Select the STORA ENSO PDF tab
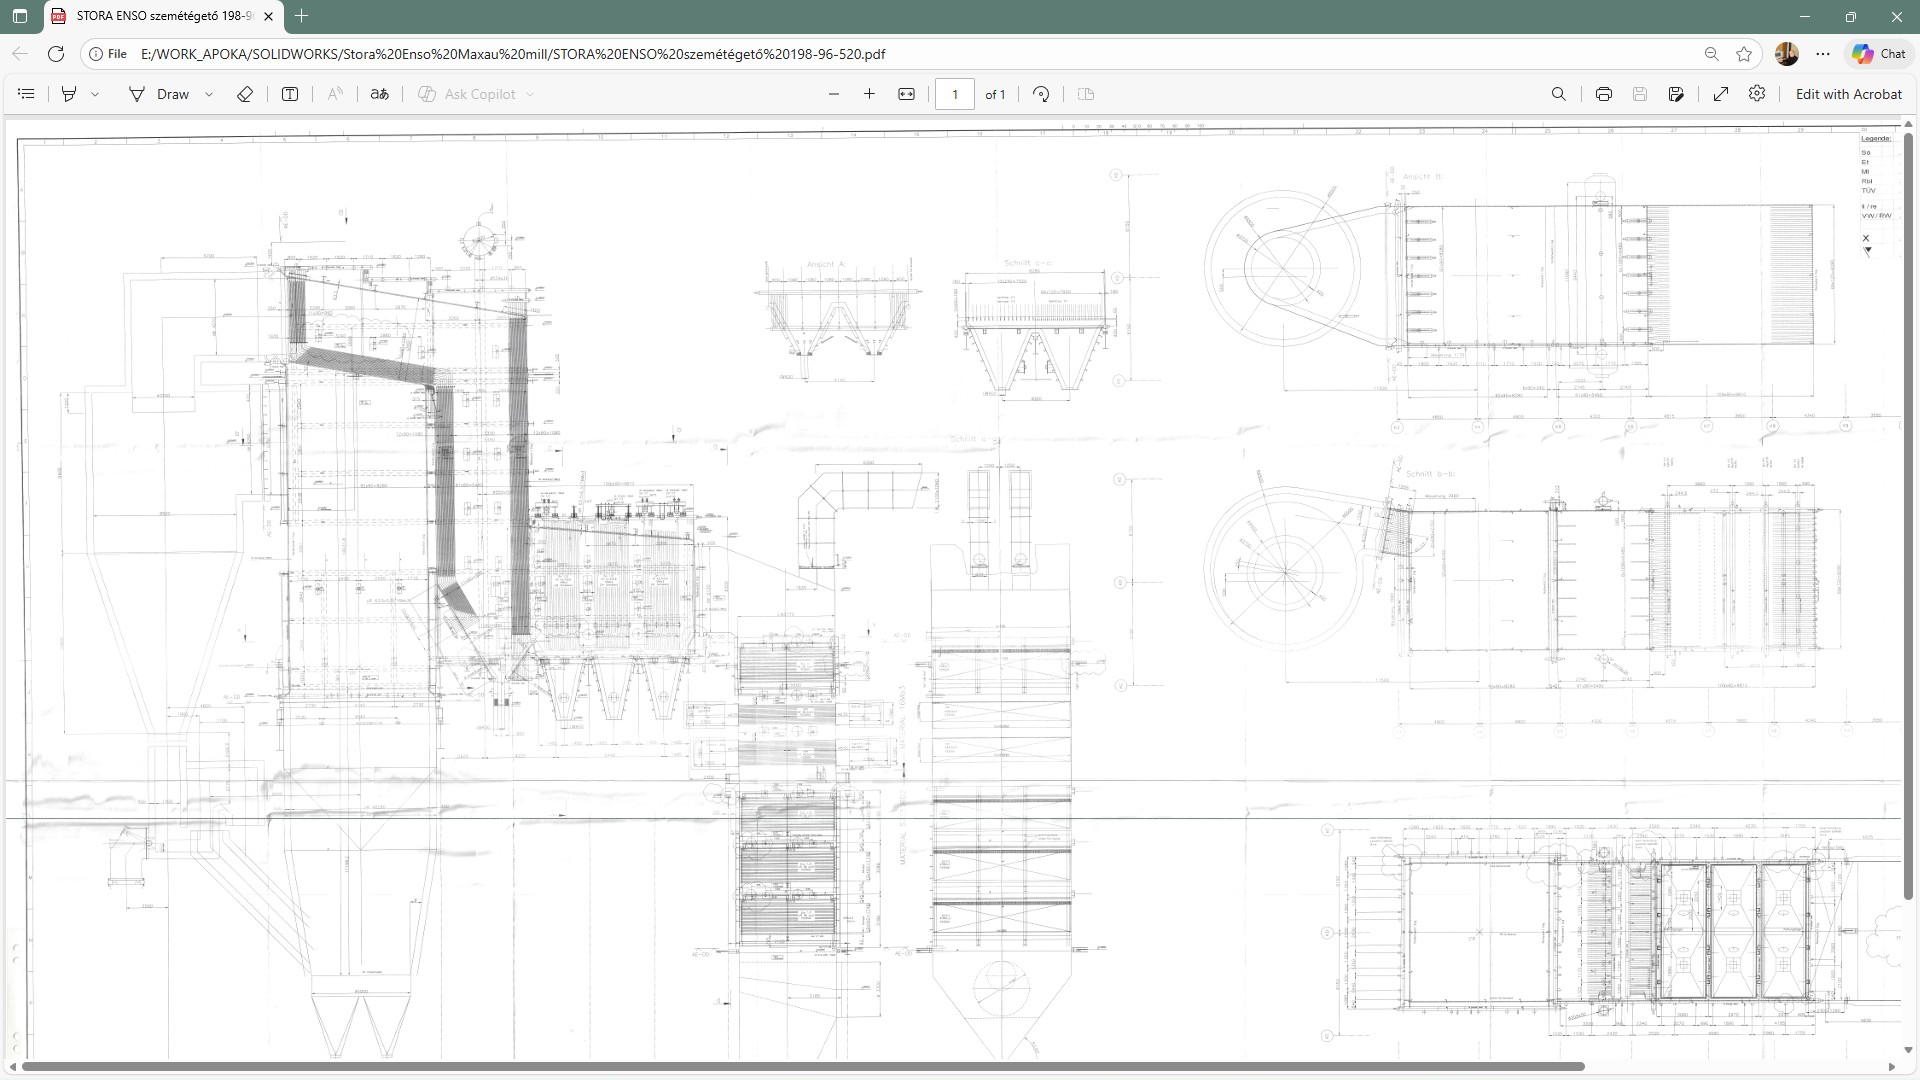1920x1080 pixels. 160,16
